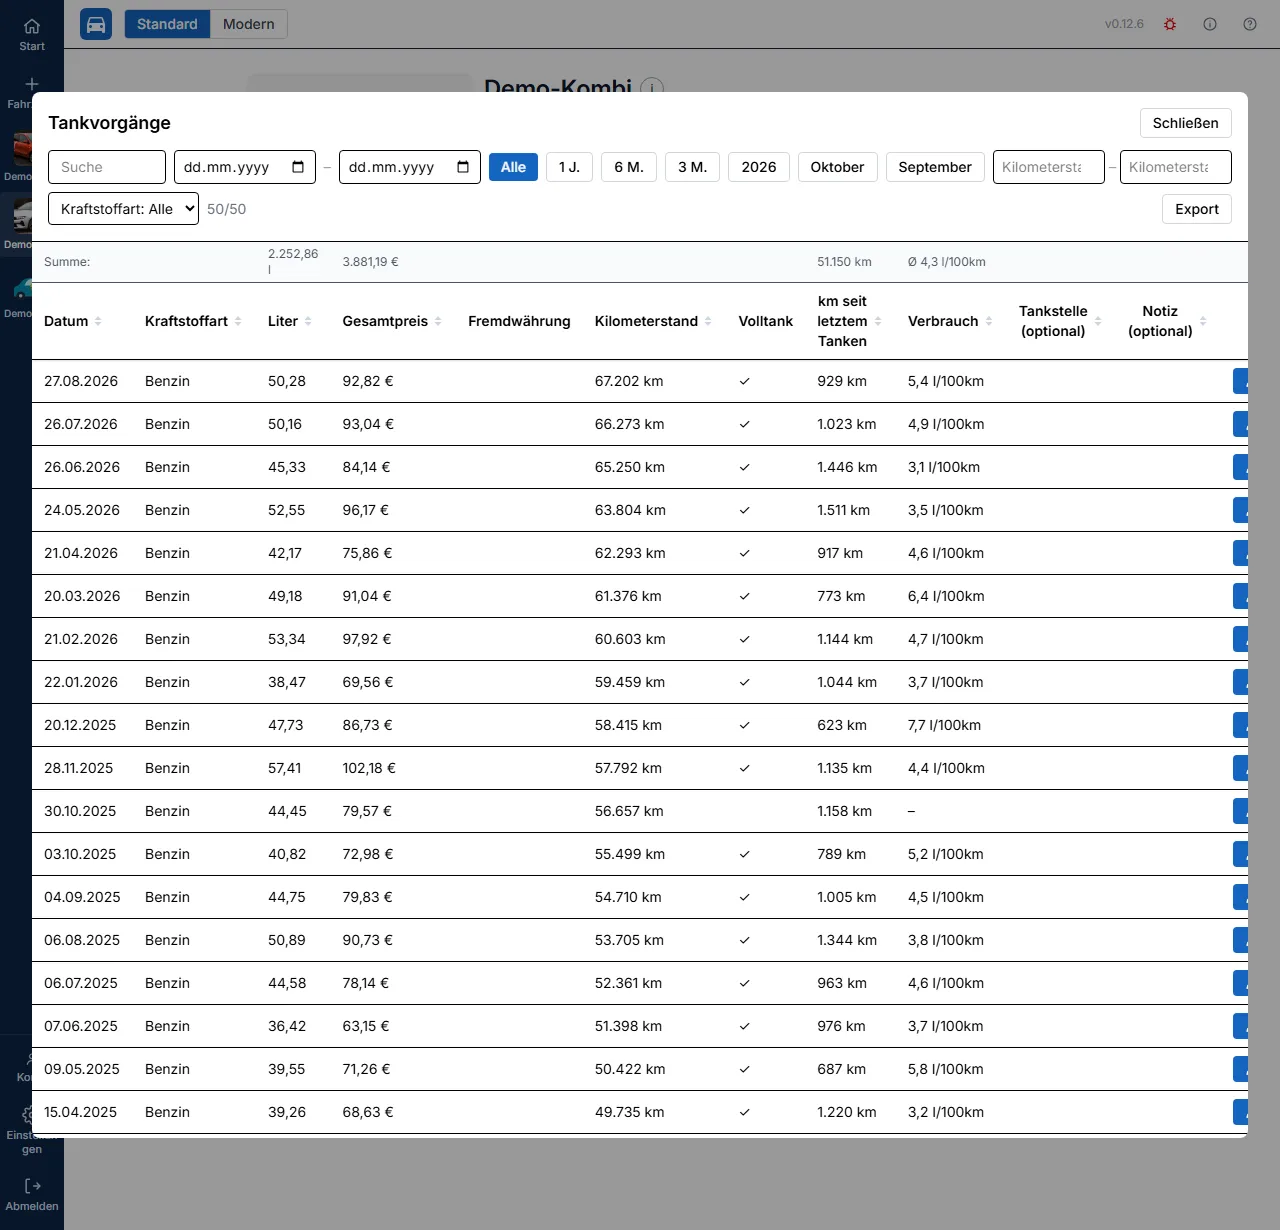Focus the first Kilometerstand range field
Viewport: 1280px width, 1230px height.
click(x=1049, y=167)
